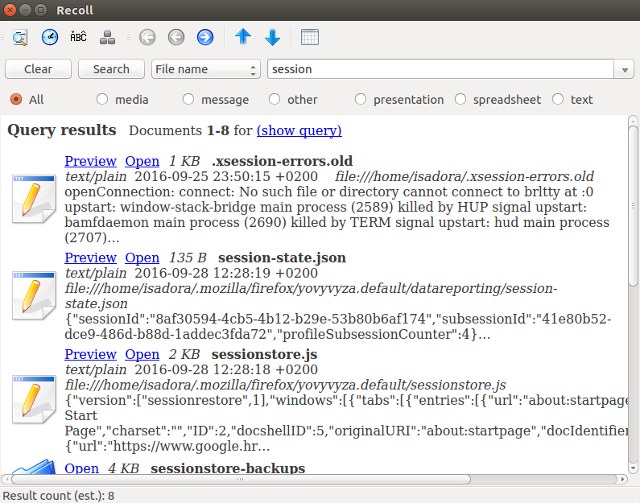The image size is (640, 503).
Task: Click the session-state.json file icon
Action: (x=33, y=295)
